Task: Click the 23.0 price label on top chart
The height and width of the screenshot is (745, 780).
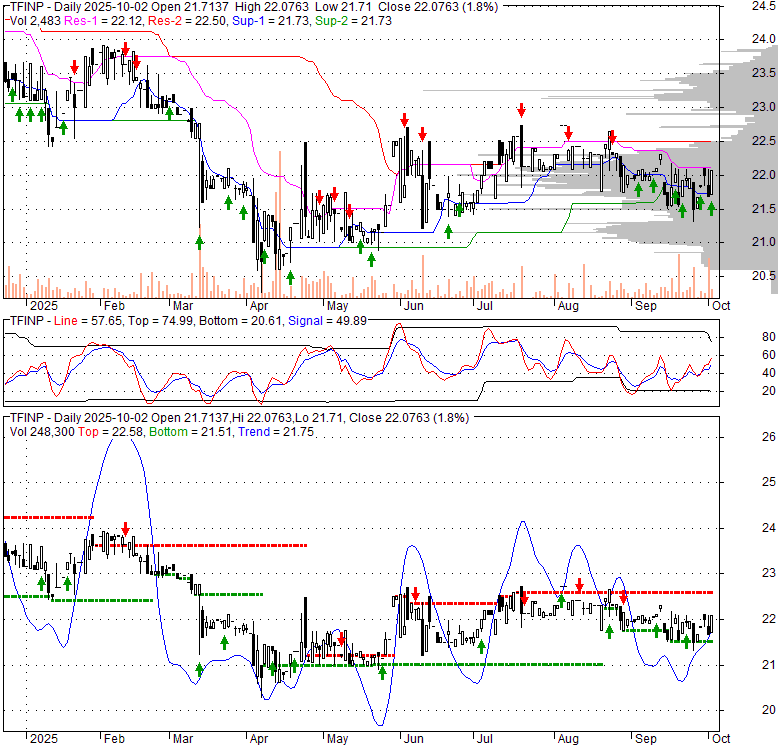Action: [764, 107]
